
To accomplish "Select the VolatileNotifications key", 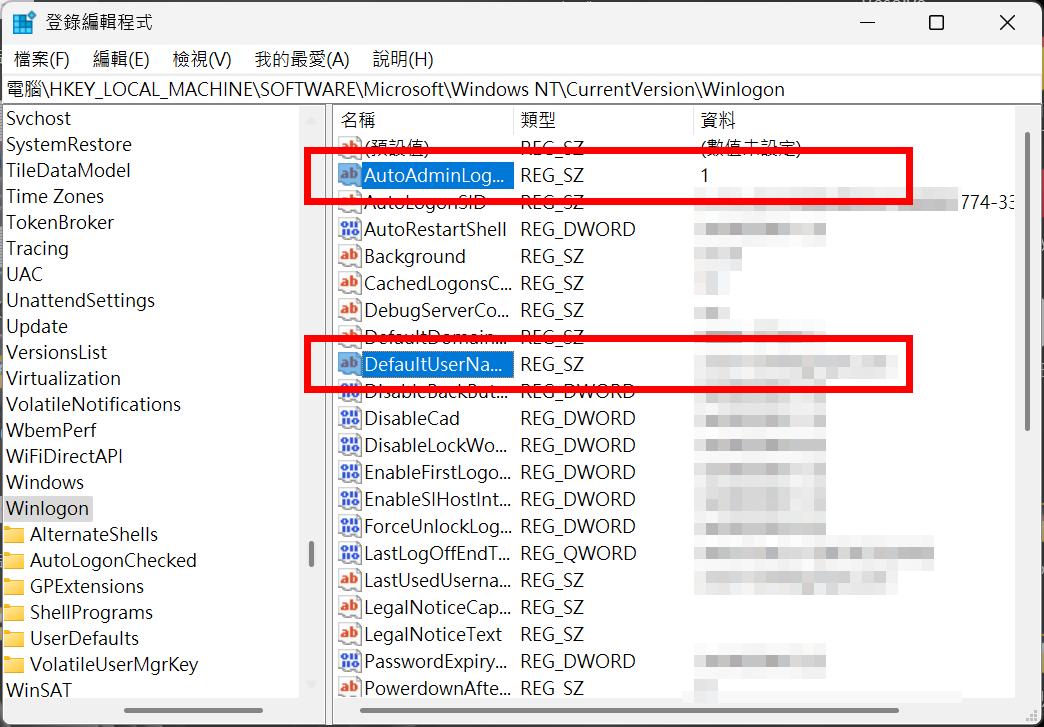I will [94, 404].
